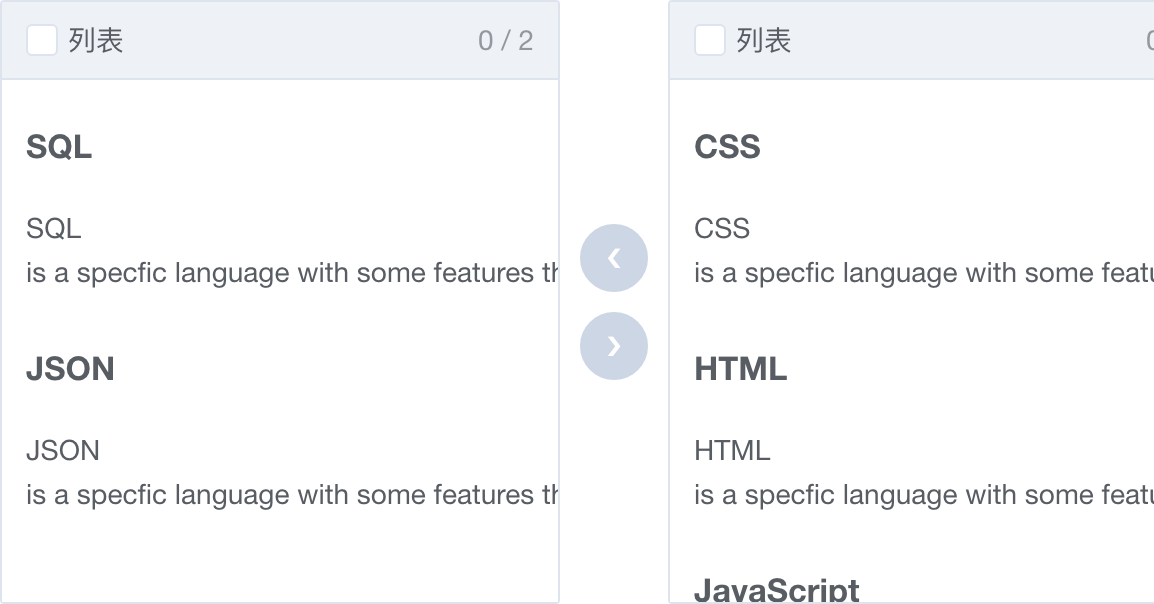Select the JSON heading in left list
The width and height of the screenshot is (1154, 604).
(x=71, y=369)
